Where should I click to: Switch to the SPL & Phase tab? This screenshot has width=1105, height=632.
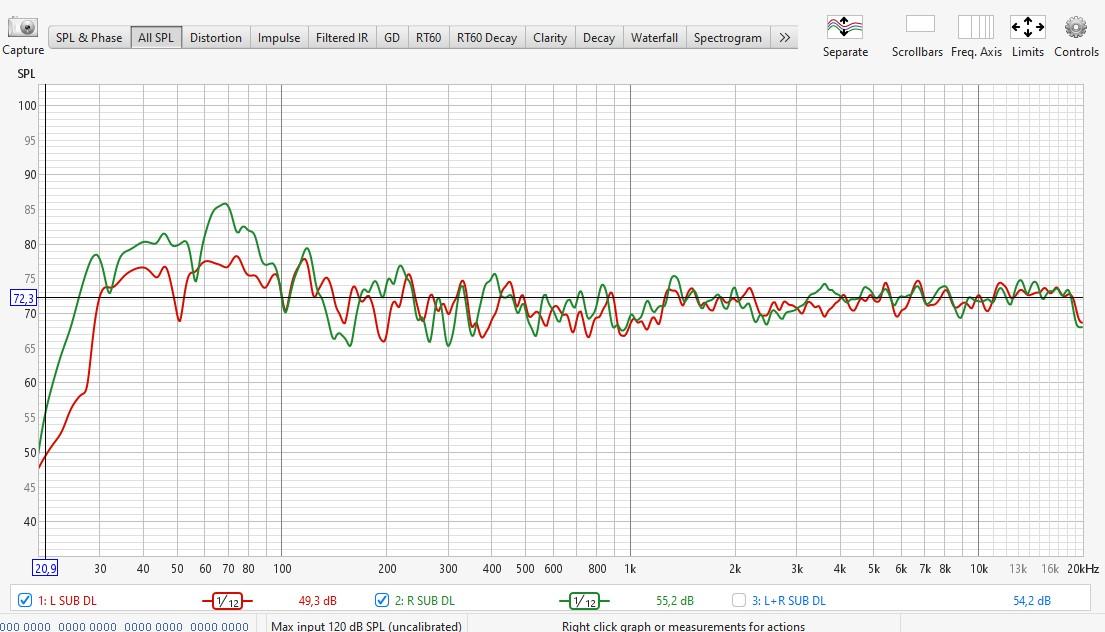(89, 38)
